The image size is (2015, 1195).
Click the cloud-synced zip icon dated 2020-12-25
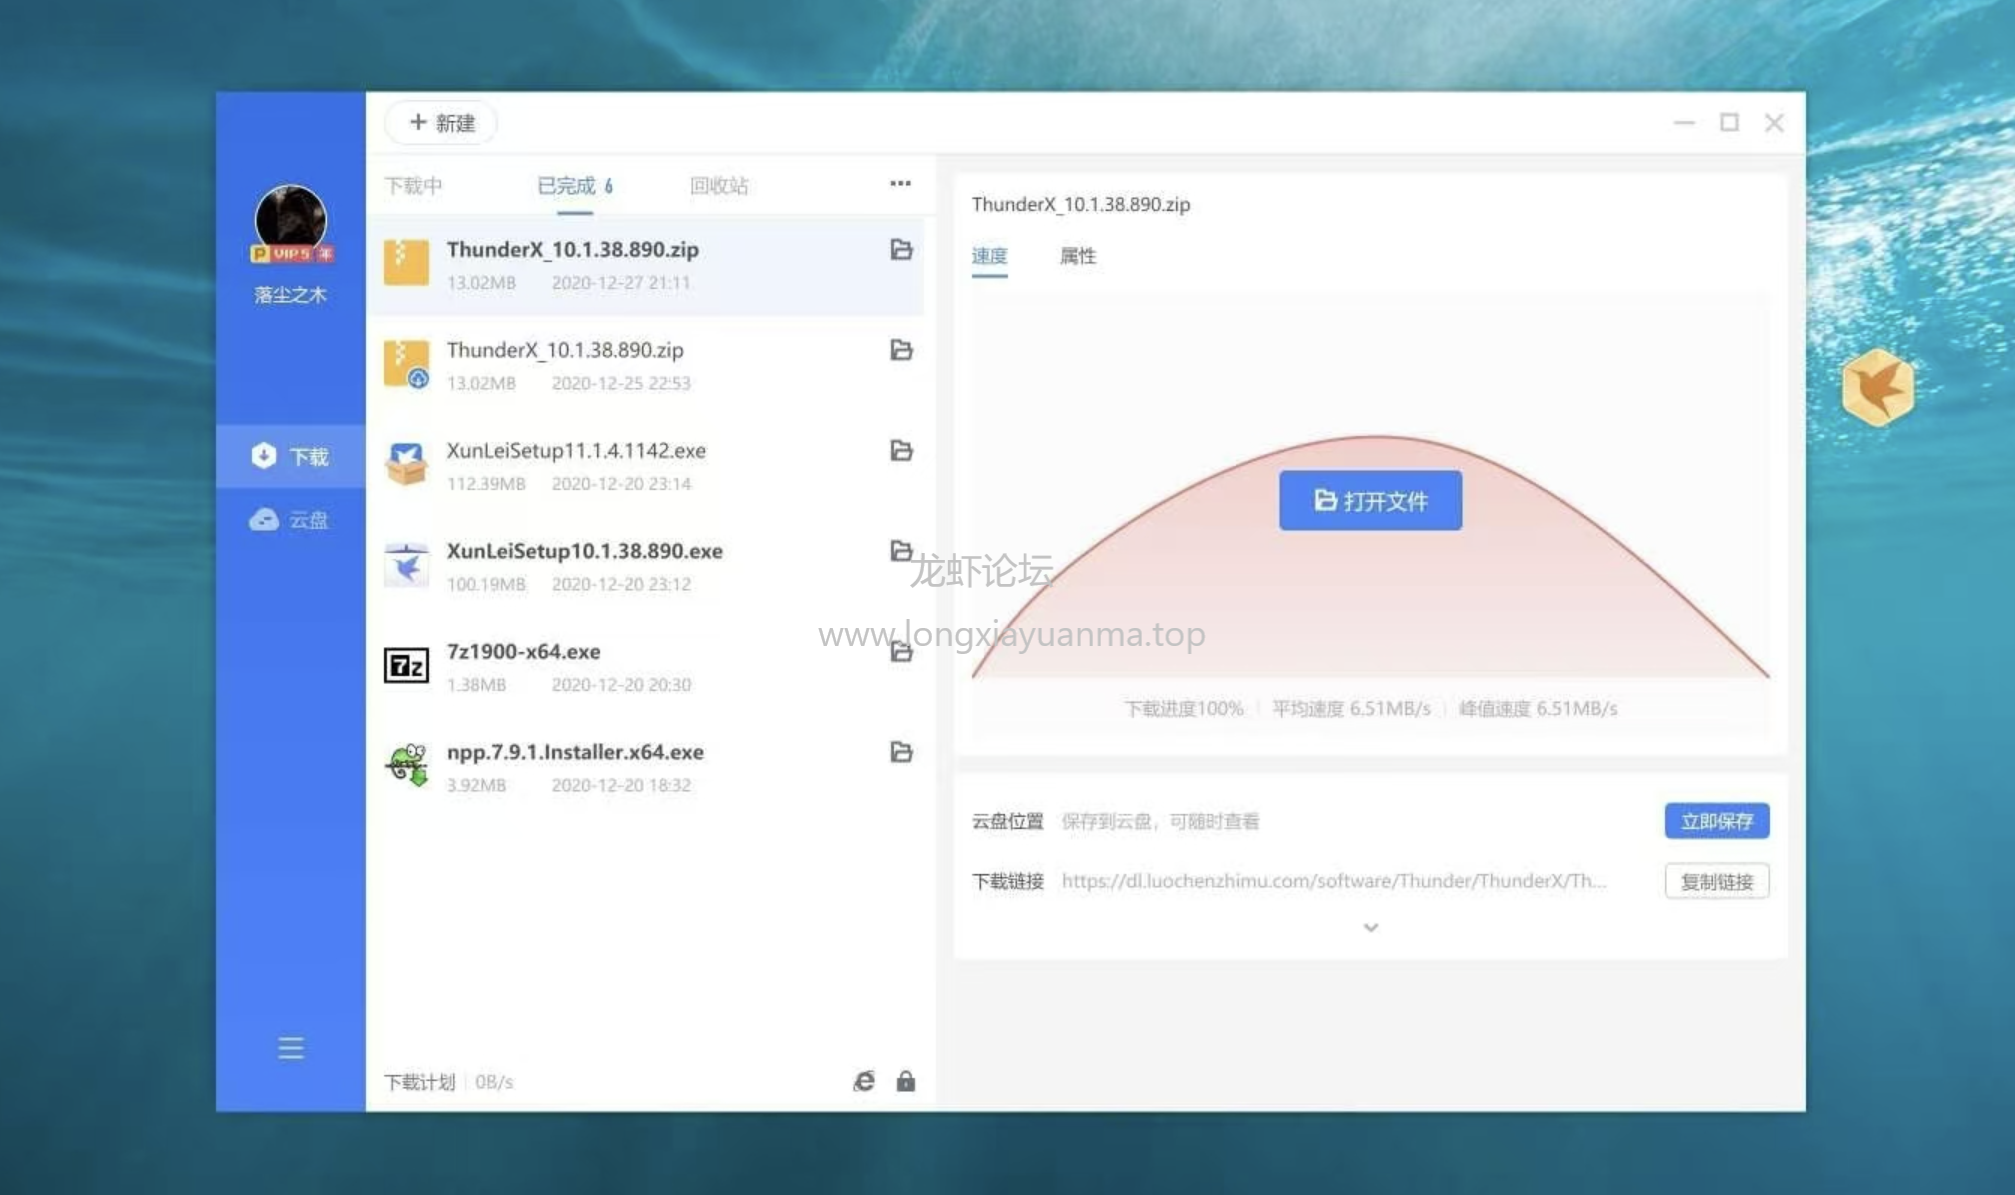tap(406, 363)
